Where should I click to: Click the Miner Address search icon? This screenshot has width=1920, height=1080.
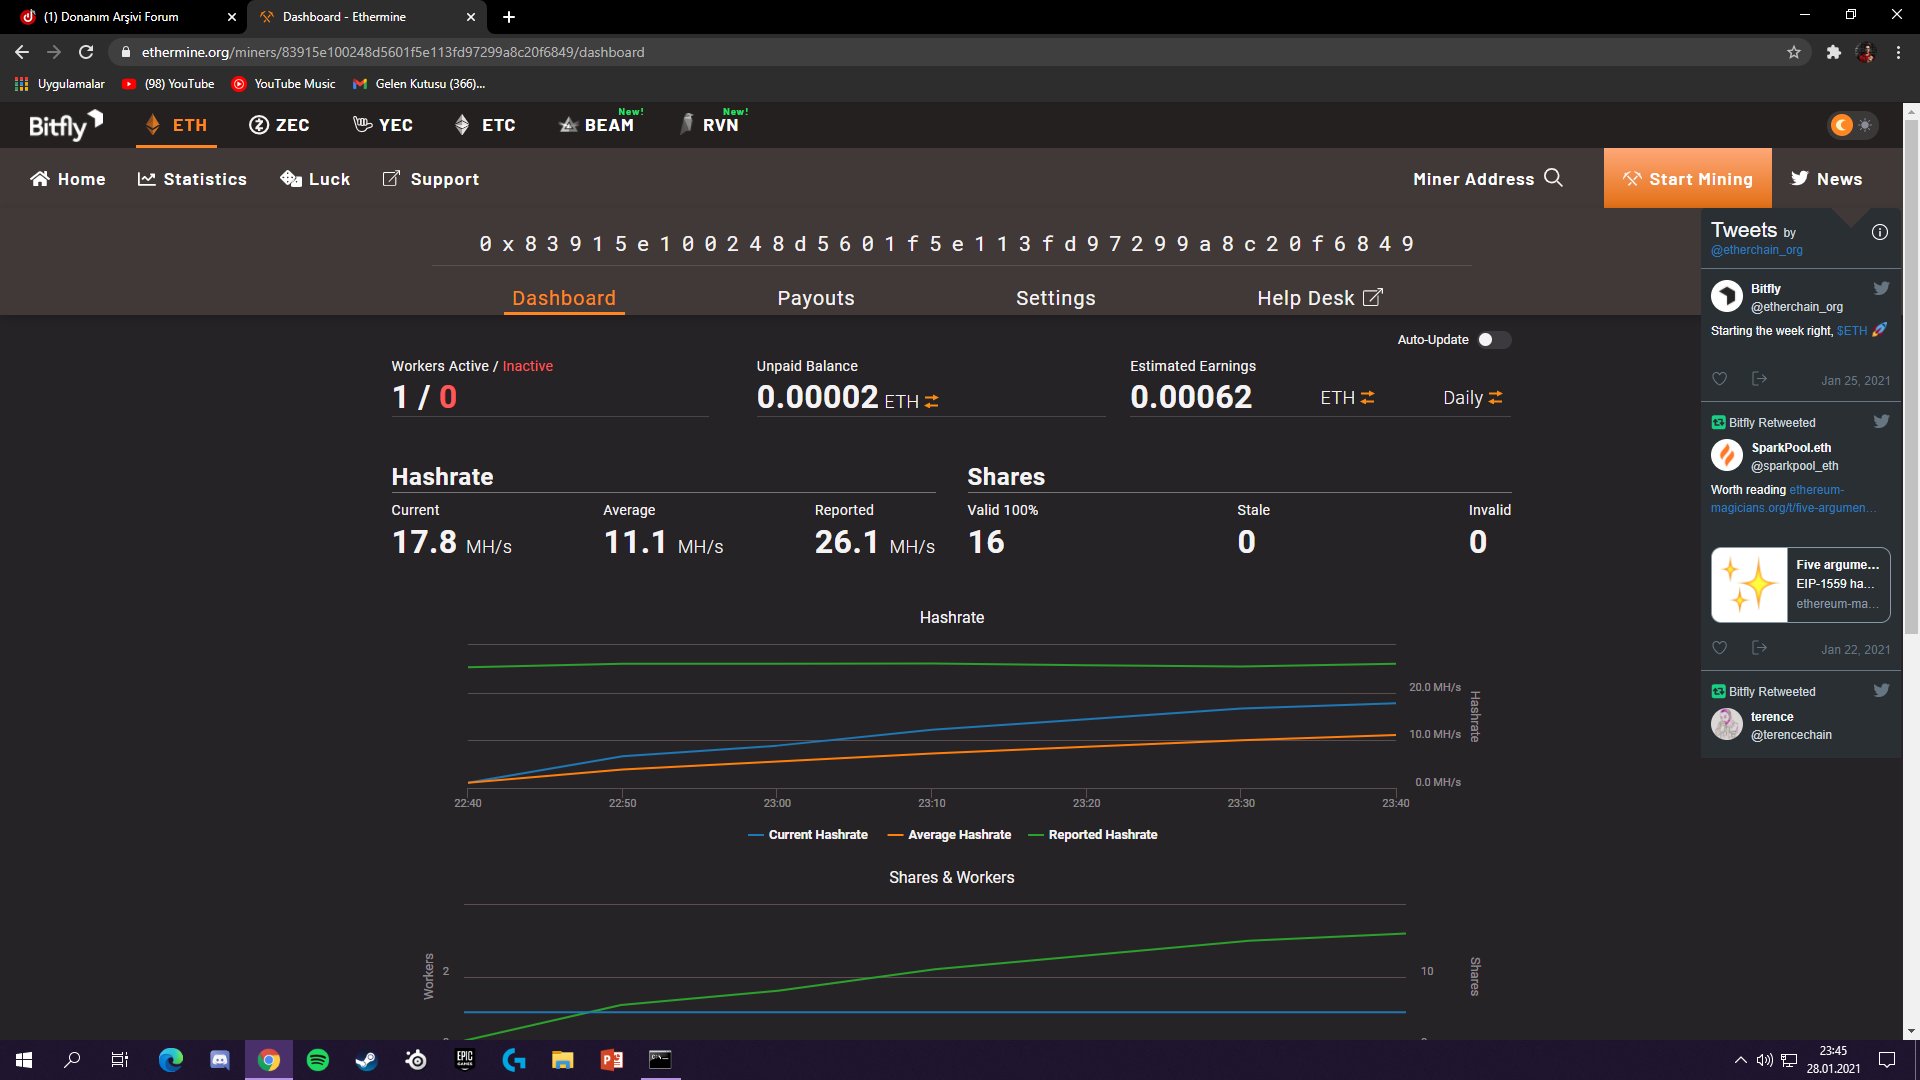[x=1553, y=178]
